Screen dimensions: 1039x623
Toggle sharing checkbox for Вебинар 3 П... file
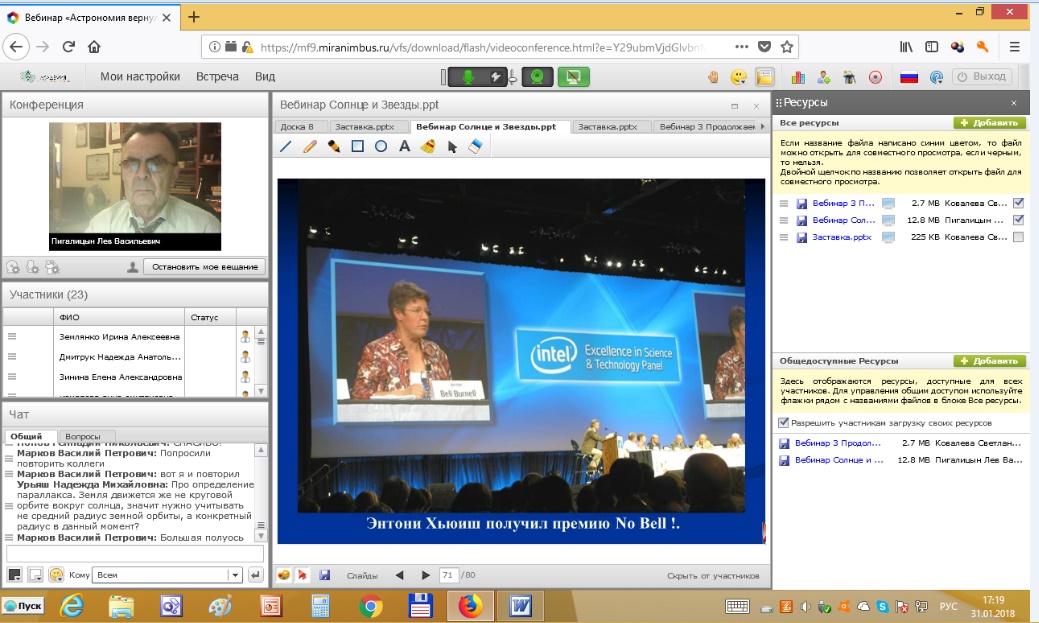tap(1018, 203)
